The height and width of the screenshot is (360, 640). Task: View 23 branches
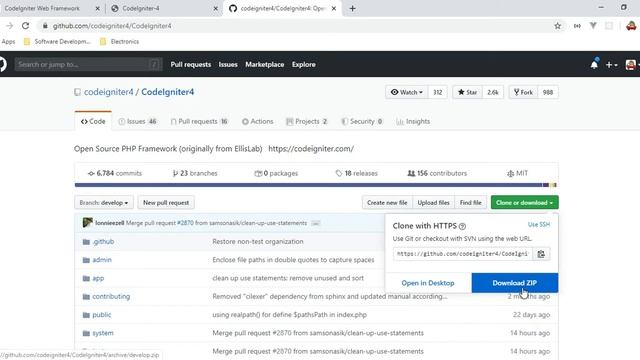[x=195, y=173]
